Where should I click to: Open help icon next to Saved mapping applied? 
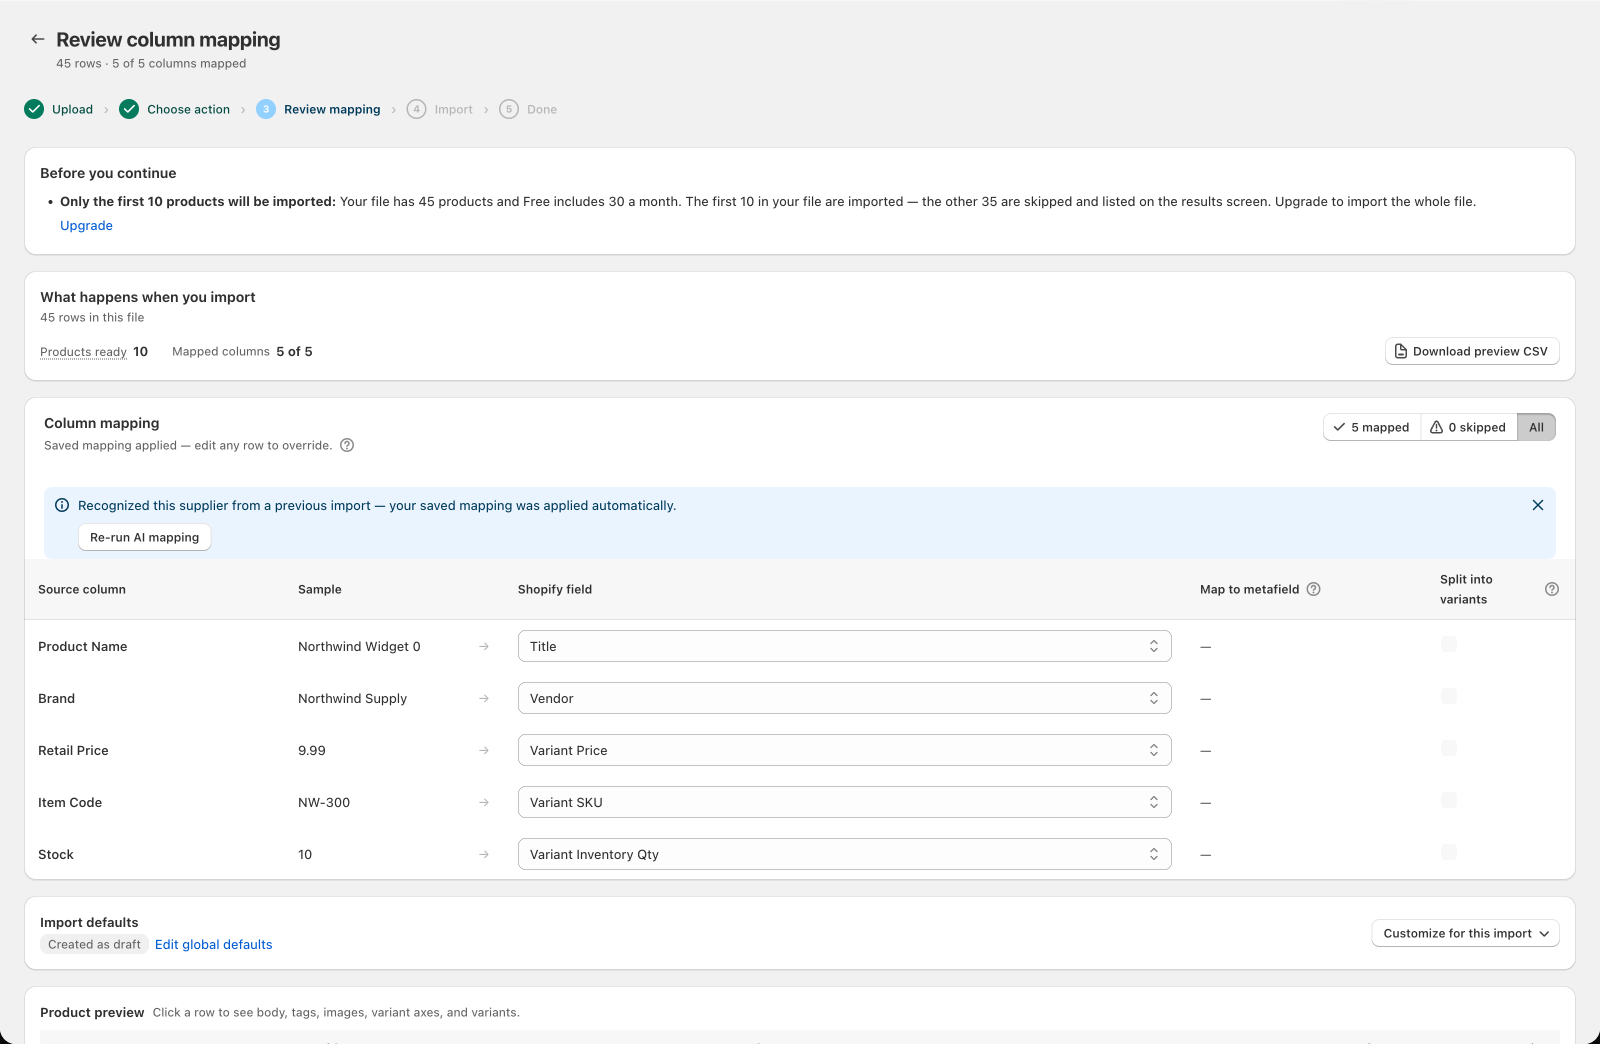[x=347, y=445]
